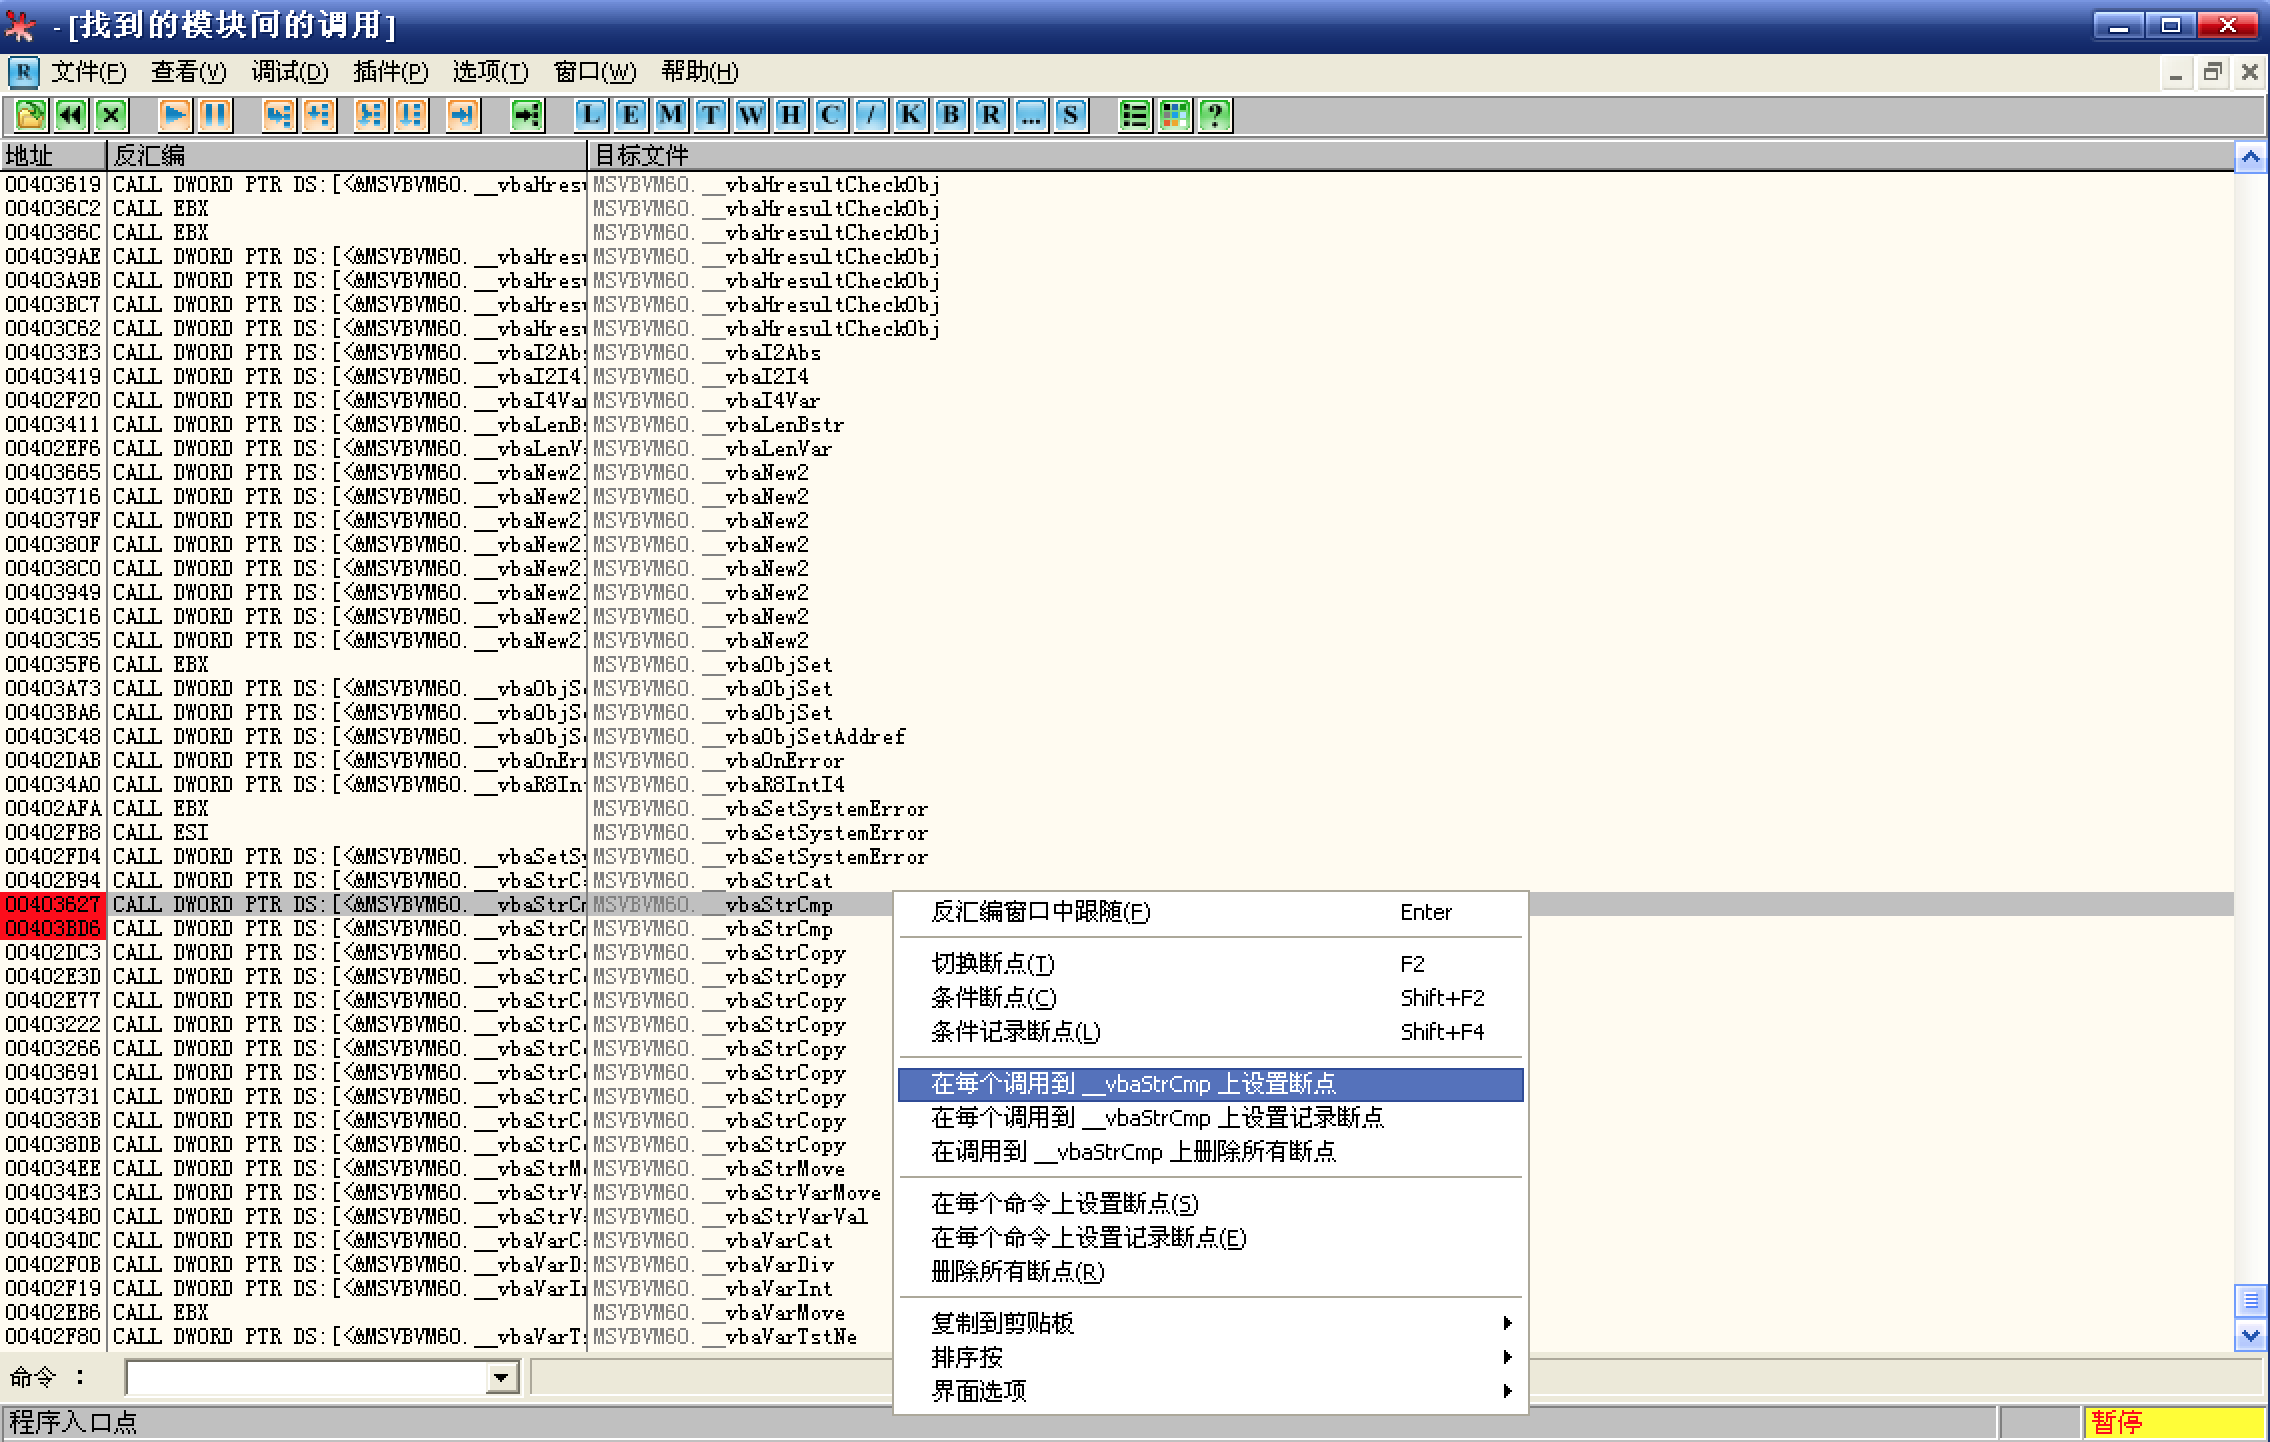Open the Log window with the L icon
This screenshot has width=2270, height=1442.
click(x=590, y=115)
